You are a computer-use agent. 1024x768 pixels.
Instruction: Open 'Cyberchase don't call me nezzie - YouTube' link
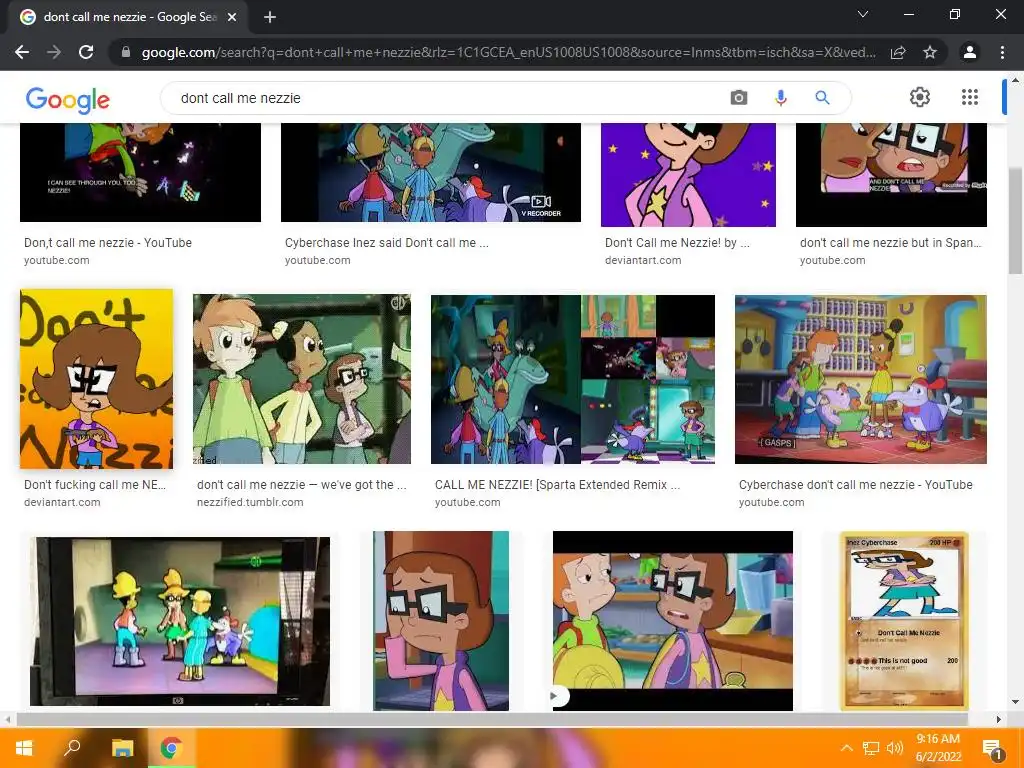point(856,485)
